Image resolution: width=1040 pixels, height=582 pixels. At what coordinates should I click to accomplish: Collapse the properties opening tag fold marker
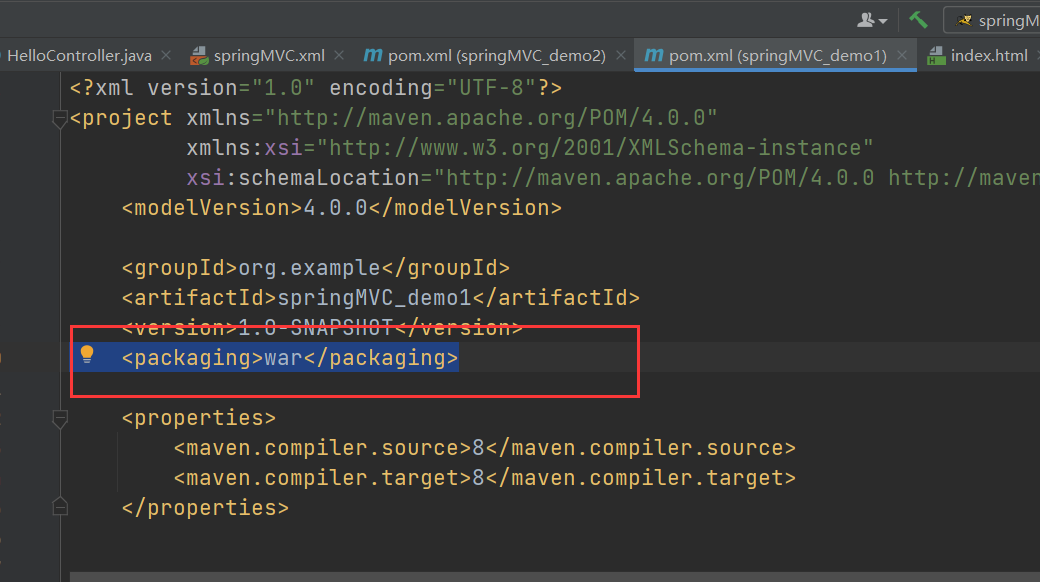60,418
